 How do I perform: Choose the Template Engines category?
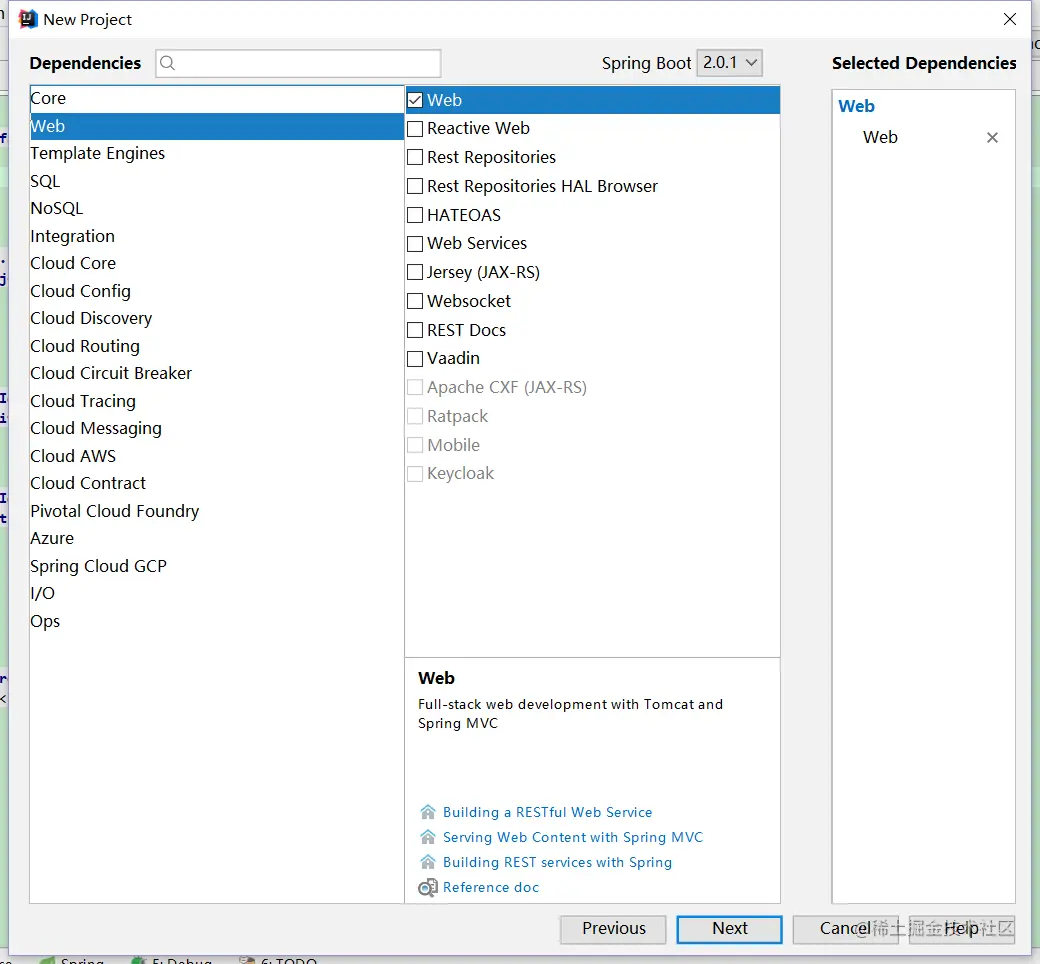coord(217,153)
